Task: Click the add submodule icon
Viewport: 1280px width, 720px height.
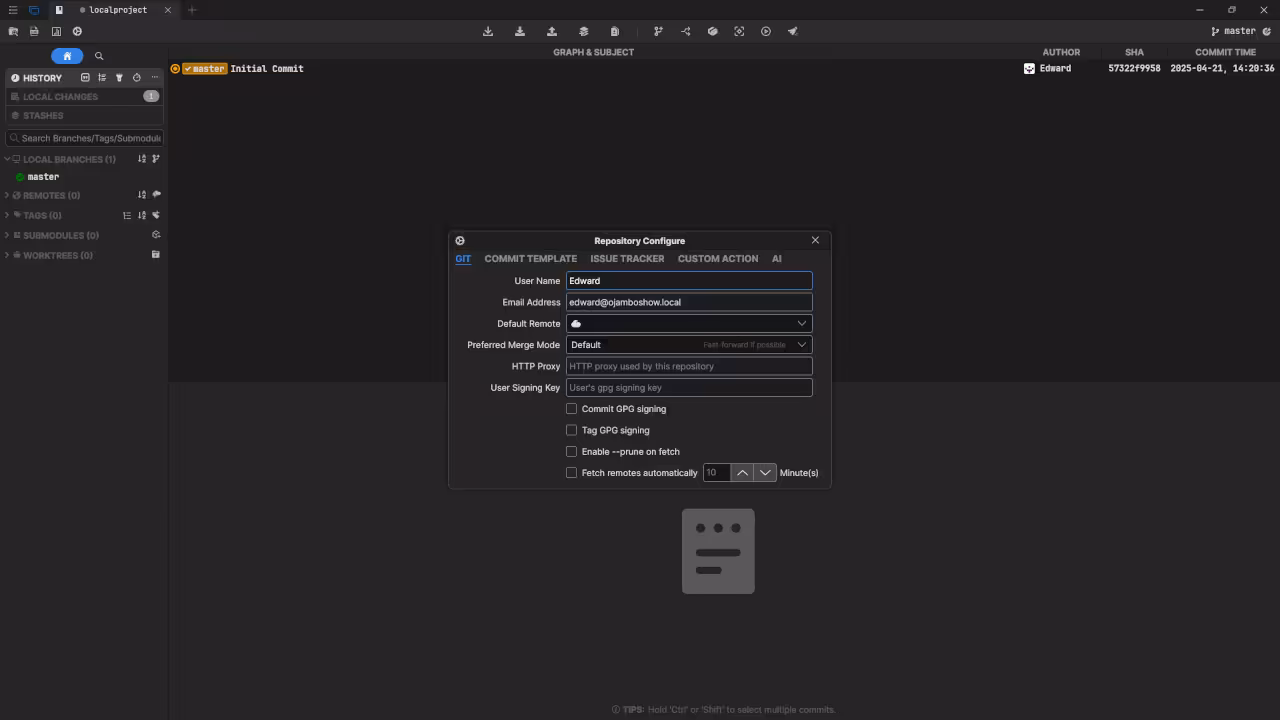Action: 156,235
